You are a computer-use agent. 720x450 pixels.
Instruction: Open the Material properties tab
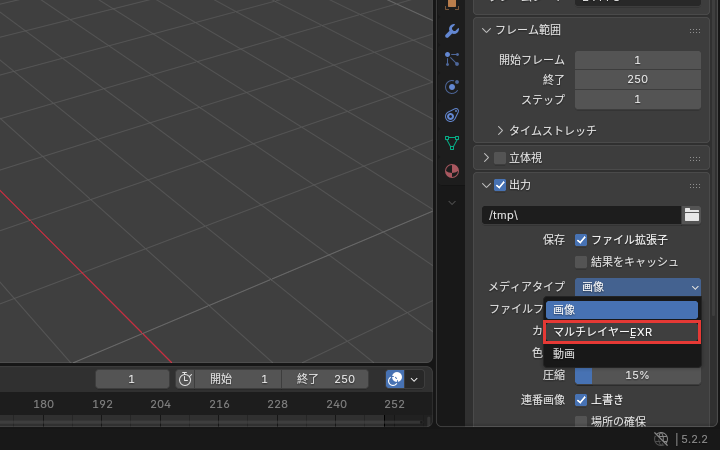tap(452, 171)
